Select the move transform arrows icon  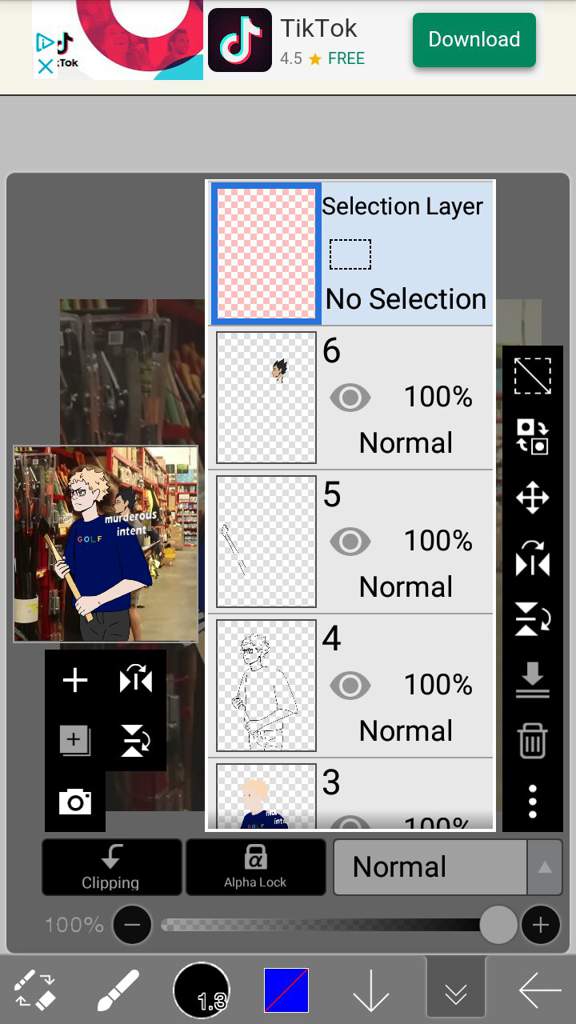point(532,498)
